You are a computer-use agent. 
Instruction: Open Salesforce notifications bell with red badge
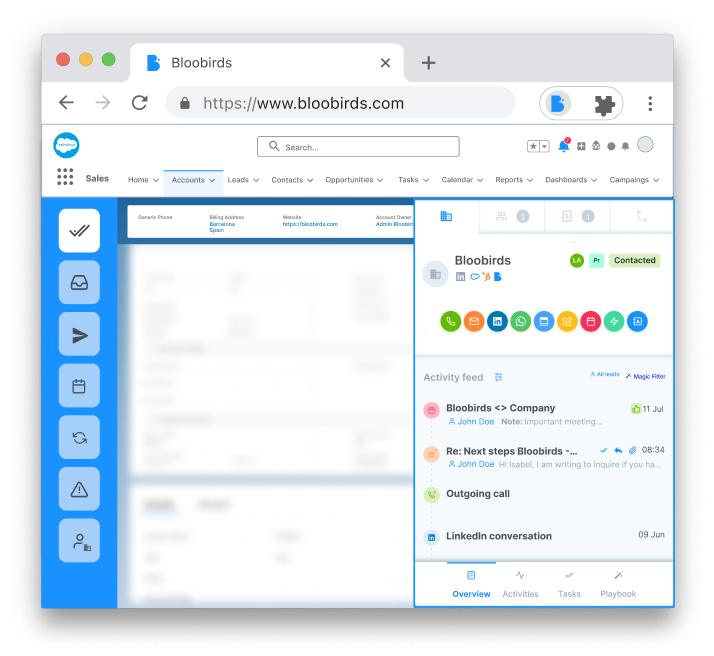[564, 146]
